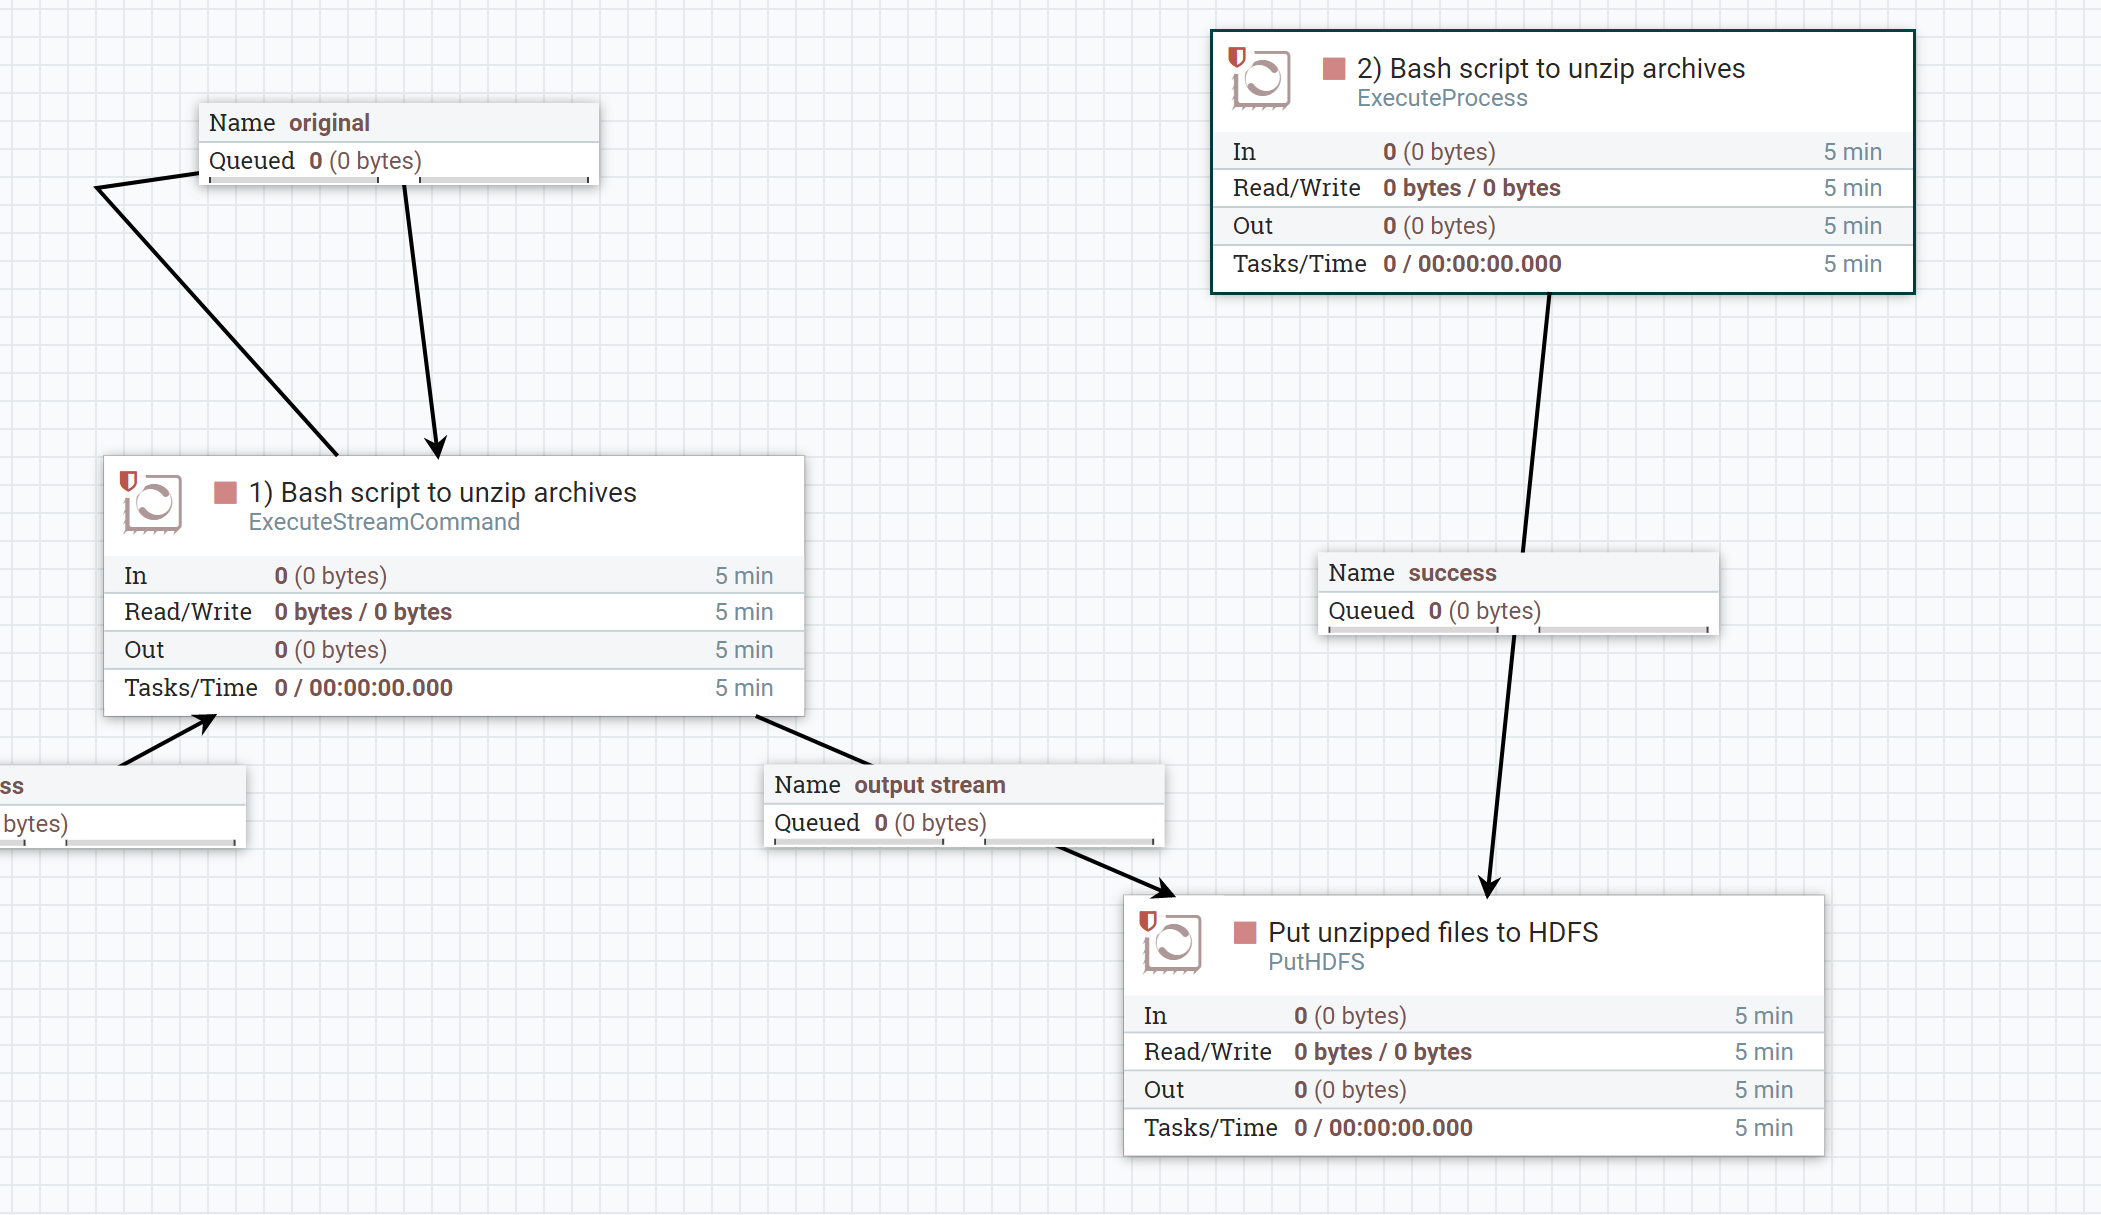Click the ExecuteStreamCommand processor icon
This screenshot has height=1215, width=2101.
click(x=155, y=504)
